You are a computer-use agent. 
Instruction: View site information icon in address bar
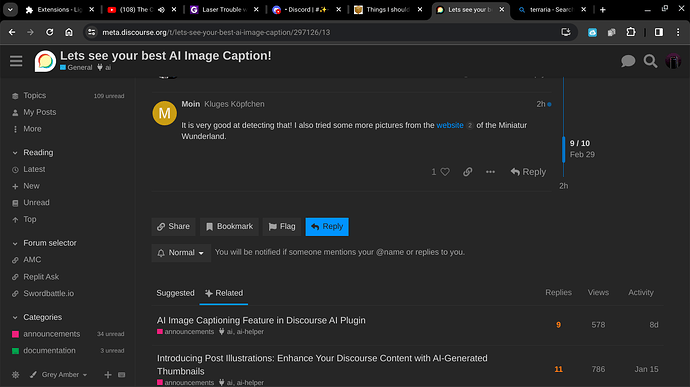91,32
